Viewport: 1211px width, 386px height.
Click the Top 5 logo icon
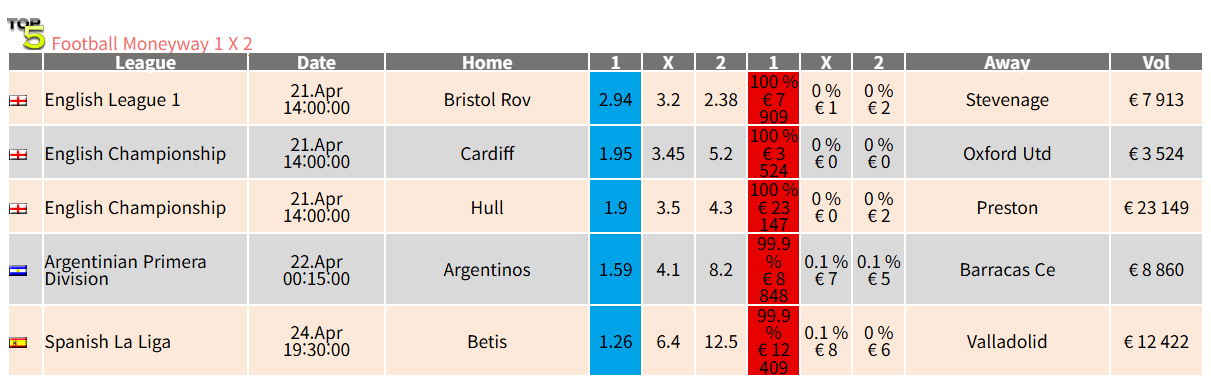click(27, 34)
